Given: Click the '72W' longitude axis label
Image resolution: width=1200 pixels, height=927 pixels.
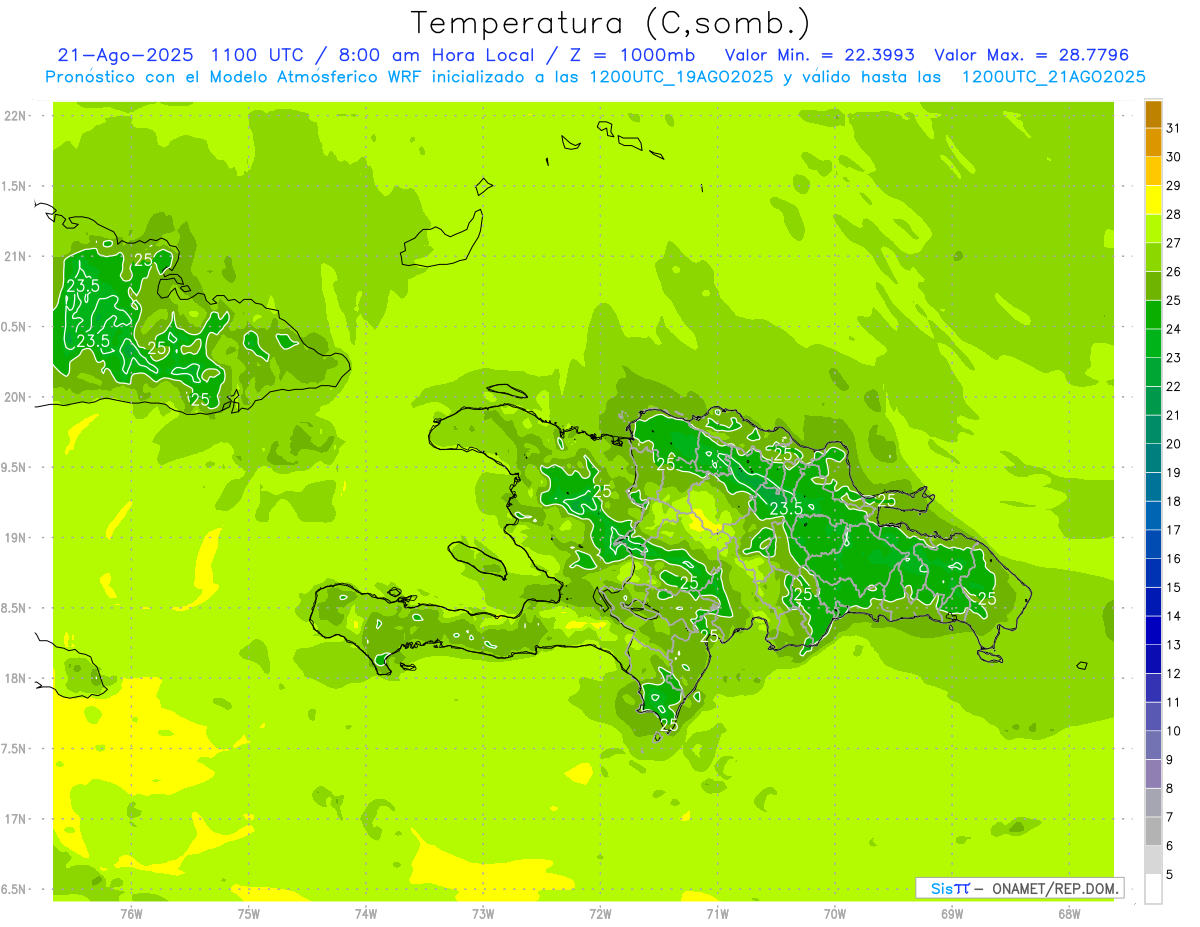Looking at the screenshot, I should [x=600, y=914].
